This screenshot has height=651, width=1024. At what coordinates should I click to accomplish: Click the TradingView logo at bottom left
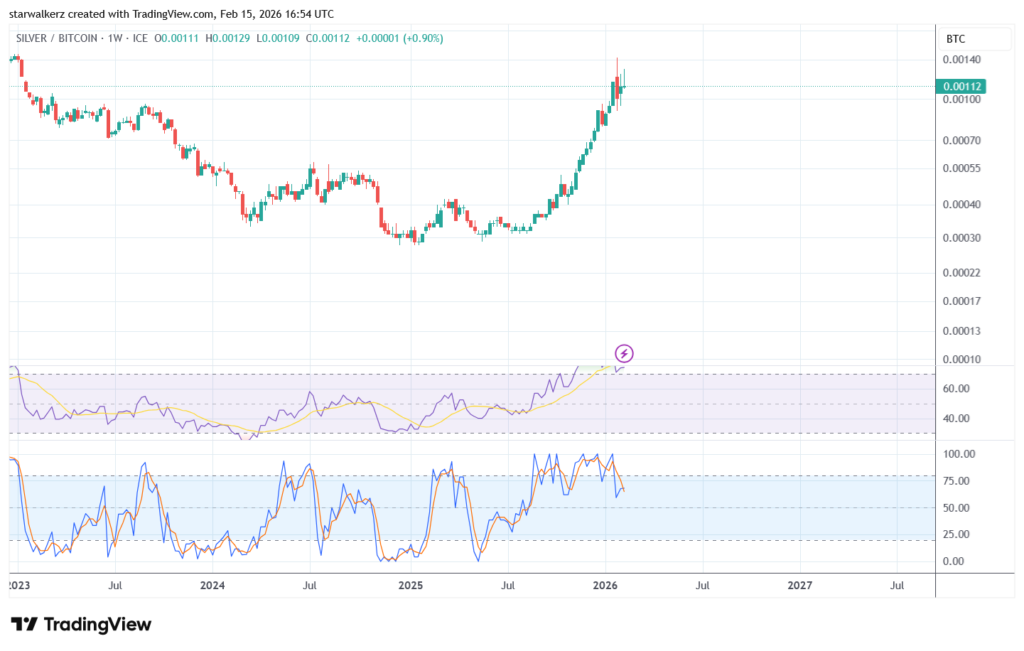81,624
